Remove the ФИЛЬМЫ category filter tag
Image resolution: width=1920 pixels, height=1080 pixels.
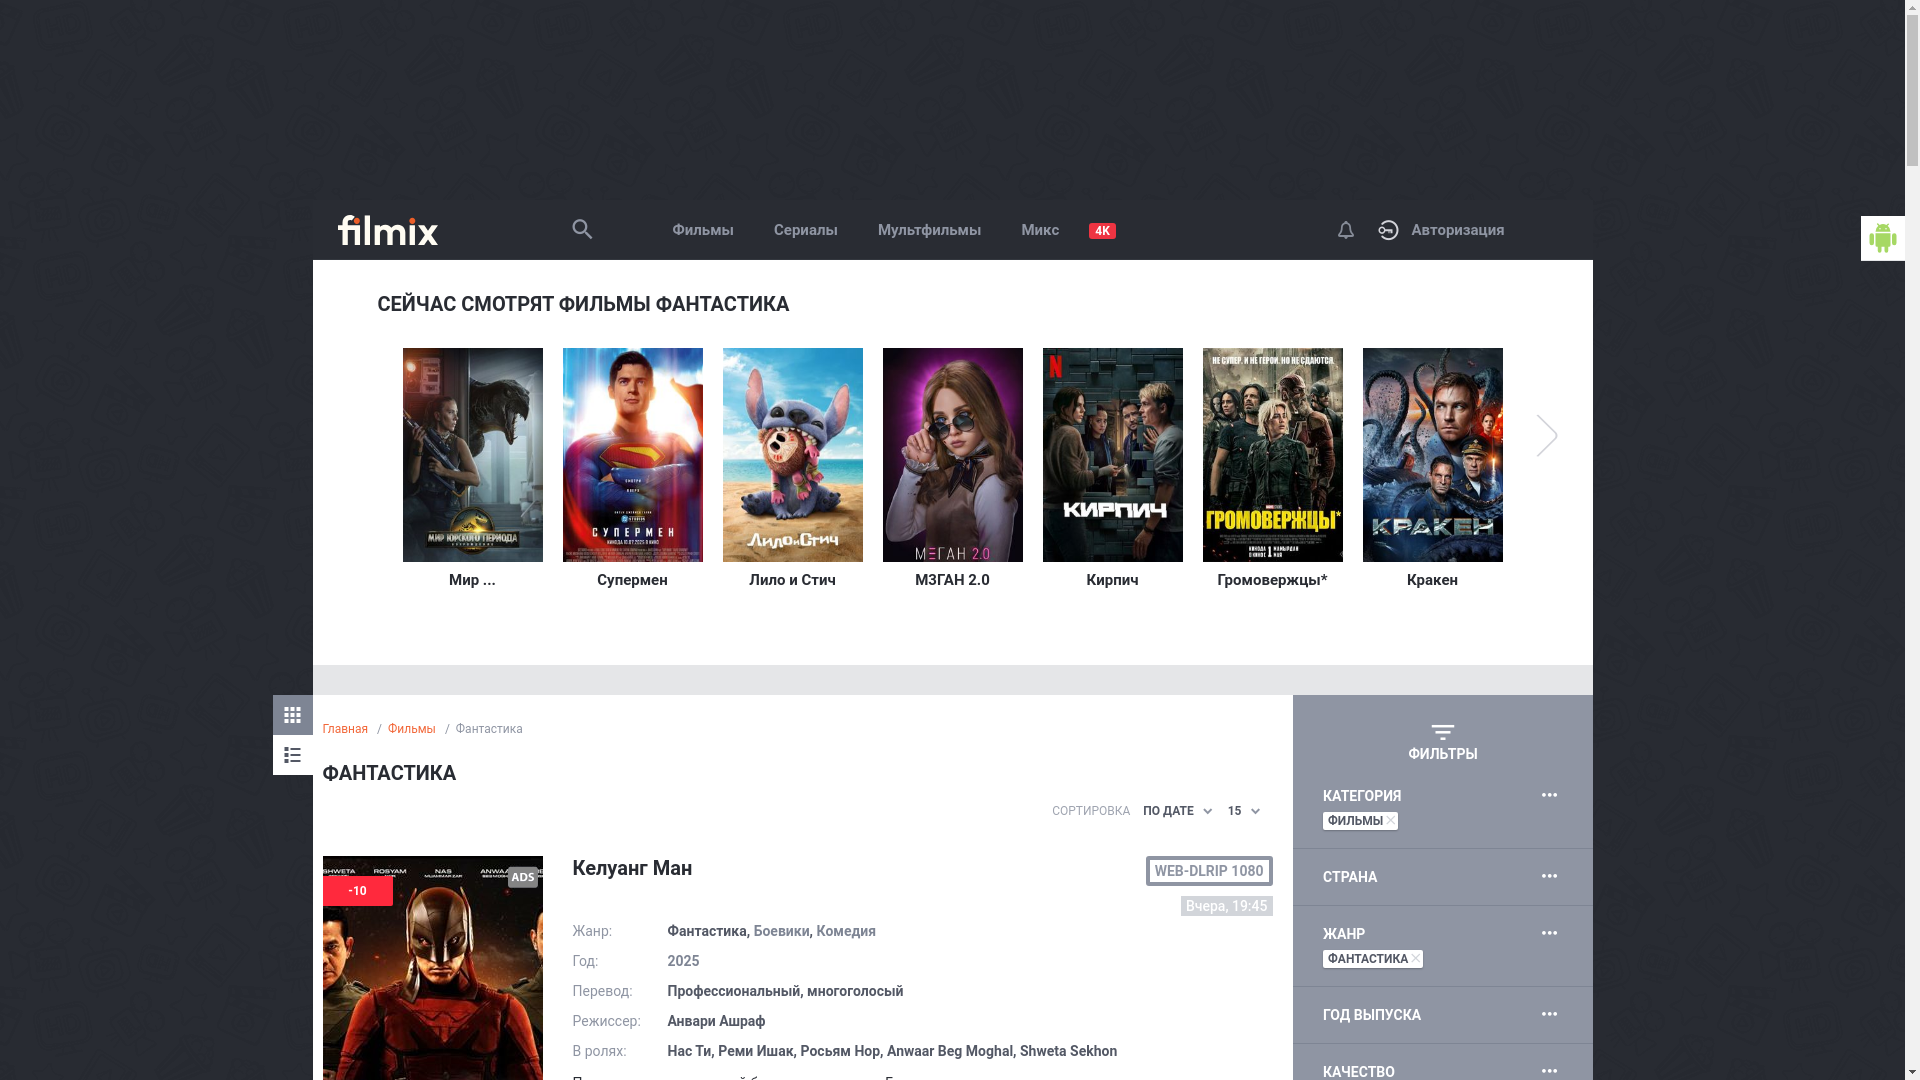point(1390,820)
